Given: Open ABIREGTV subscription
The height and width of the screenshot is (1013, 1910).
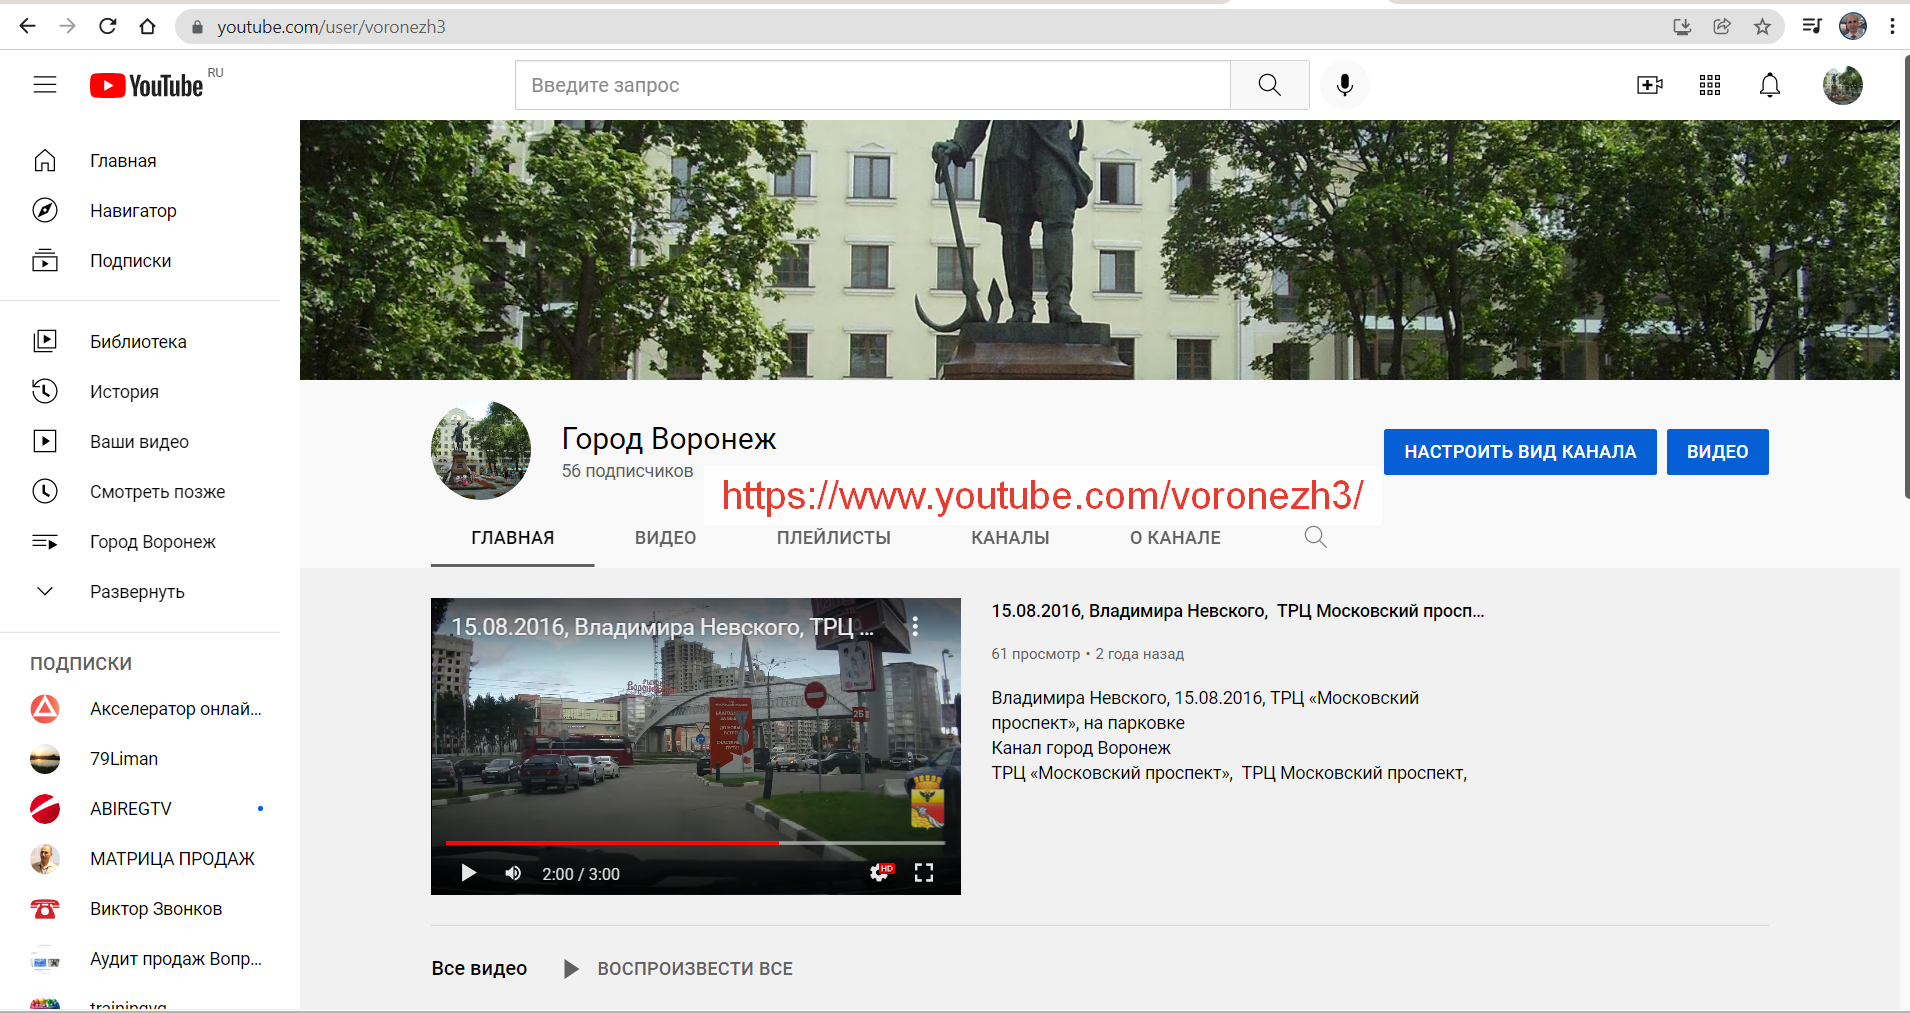Looking at the screenshot, I should coord(140,808).
